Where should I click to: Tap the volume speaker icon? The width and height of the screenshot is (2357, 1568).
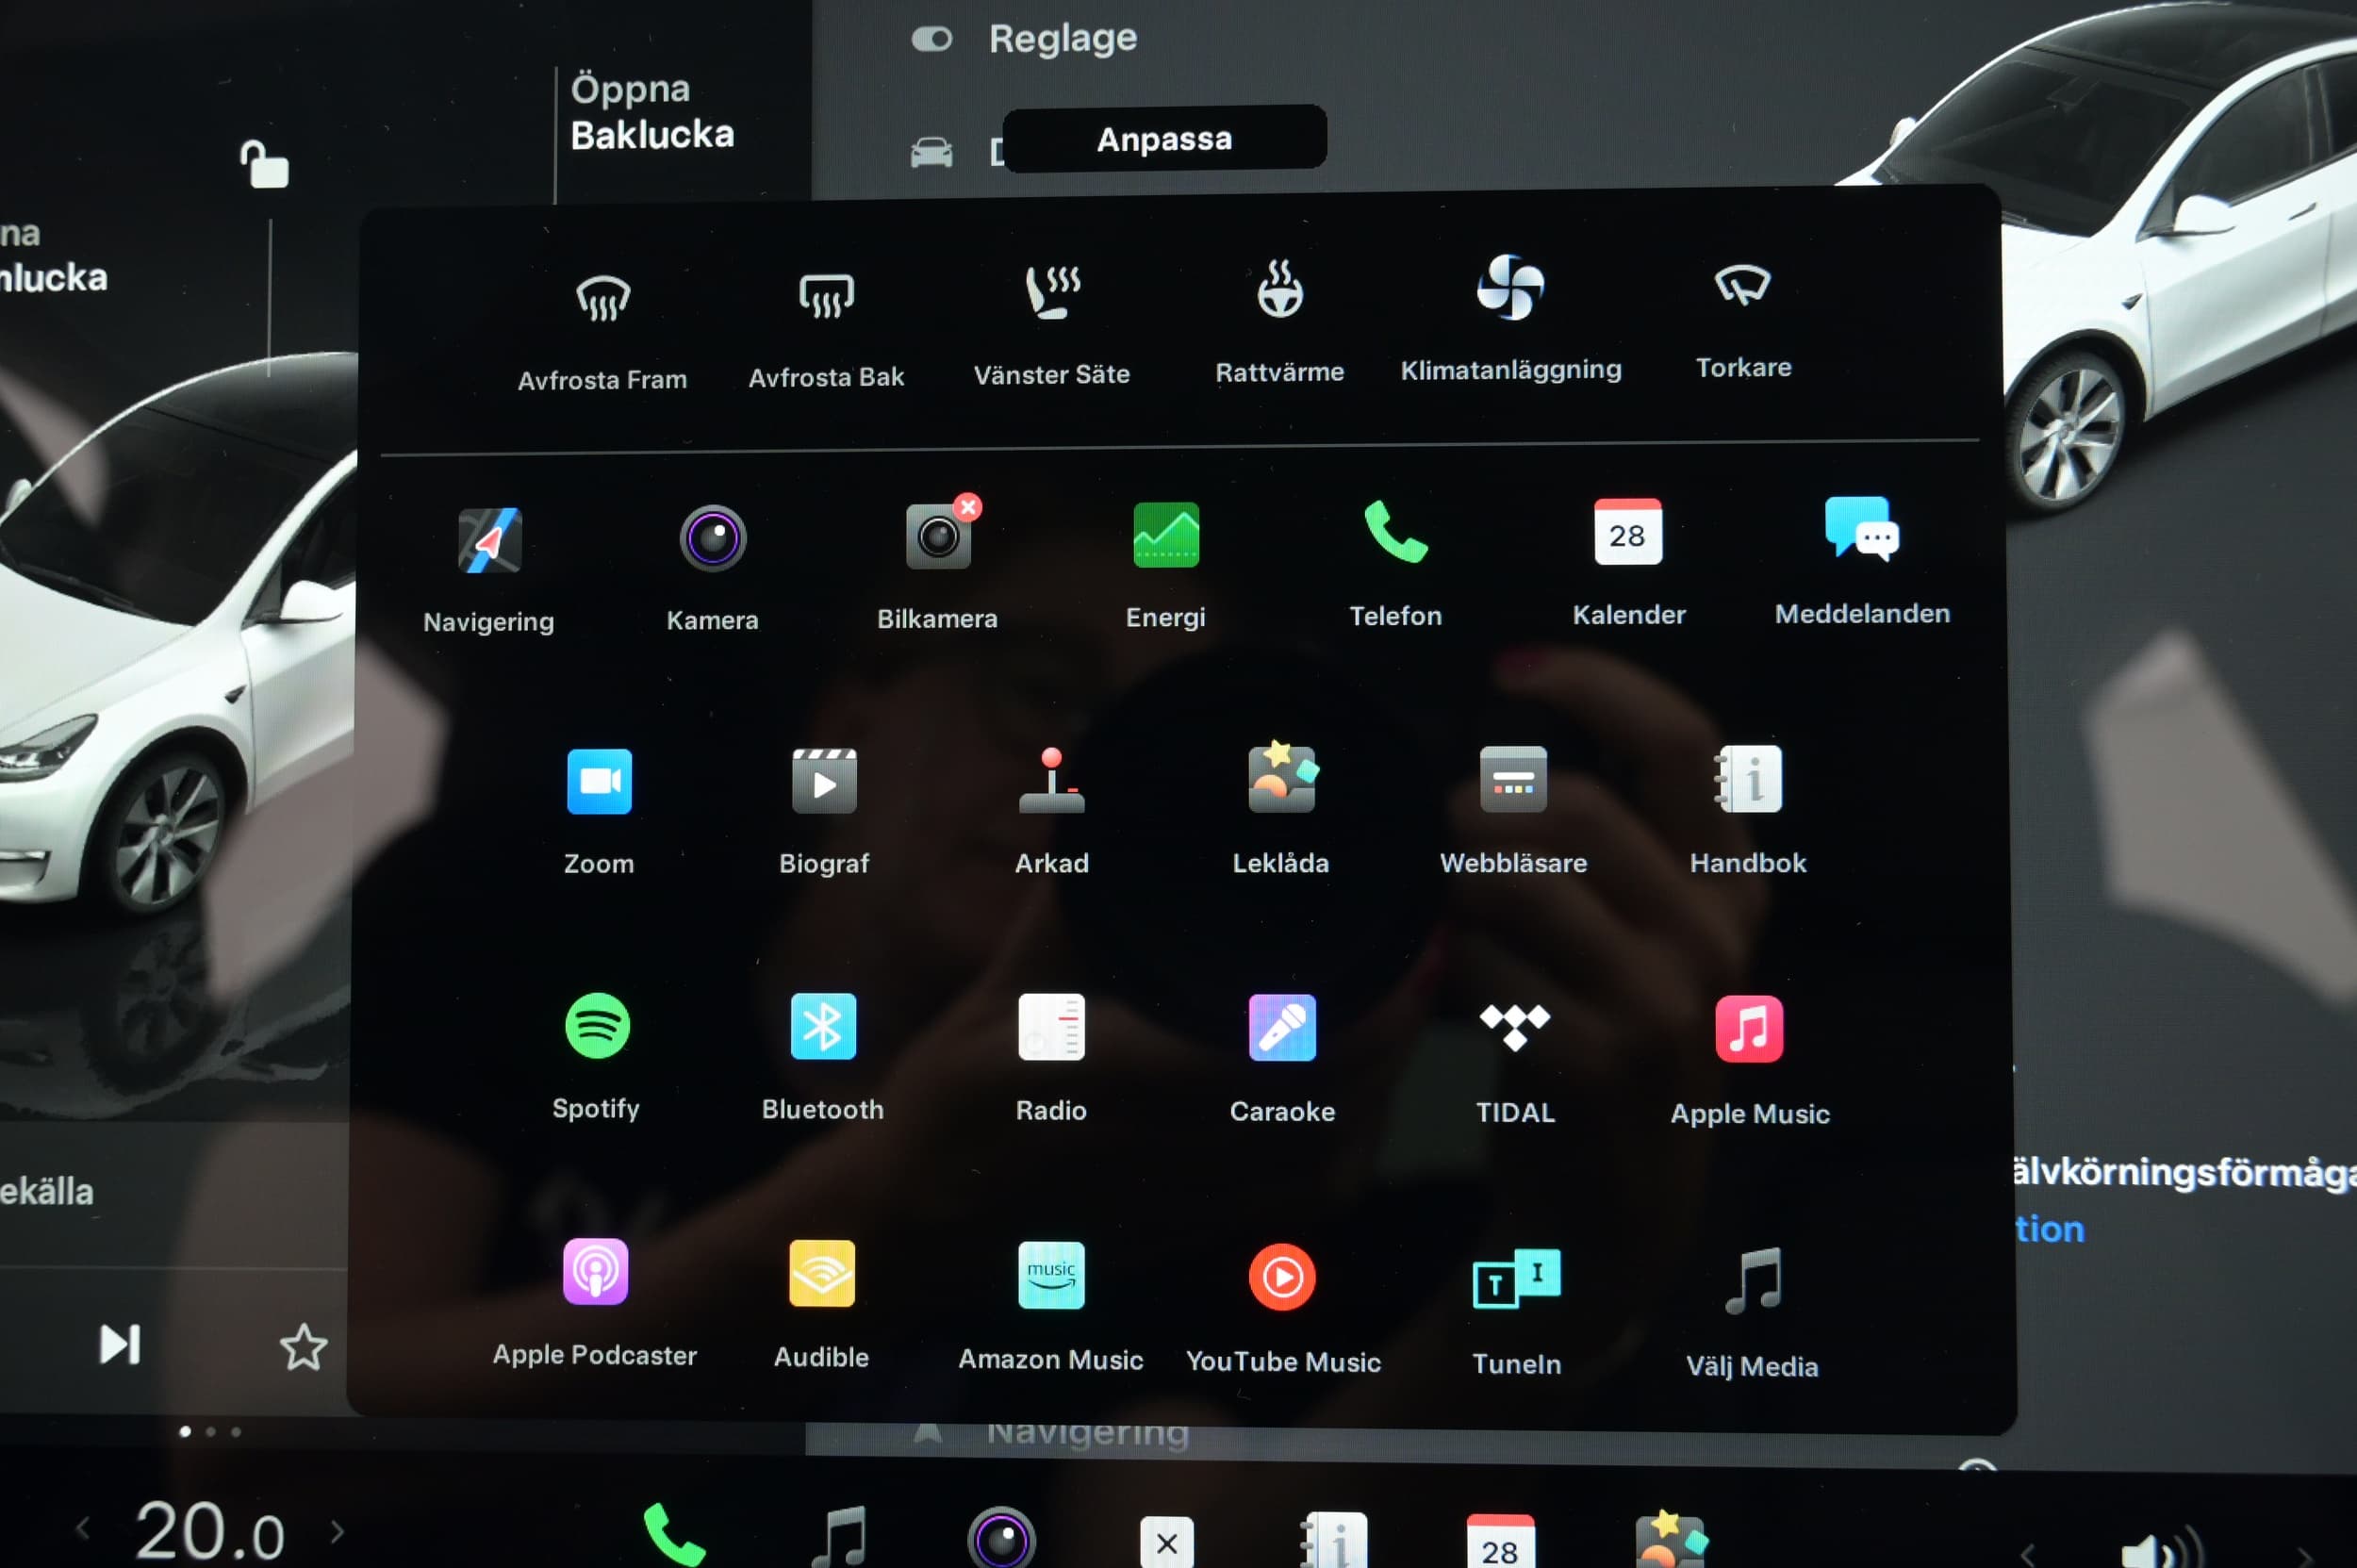pos(2160,1548)
